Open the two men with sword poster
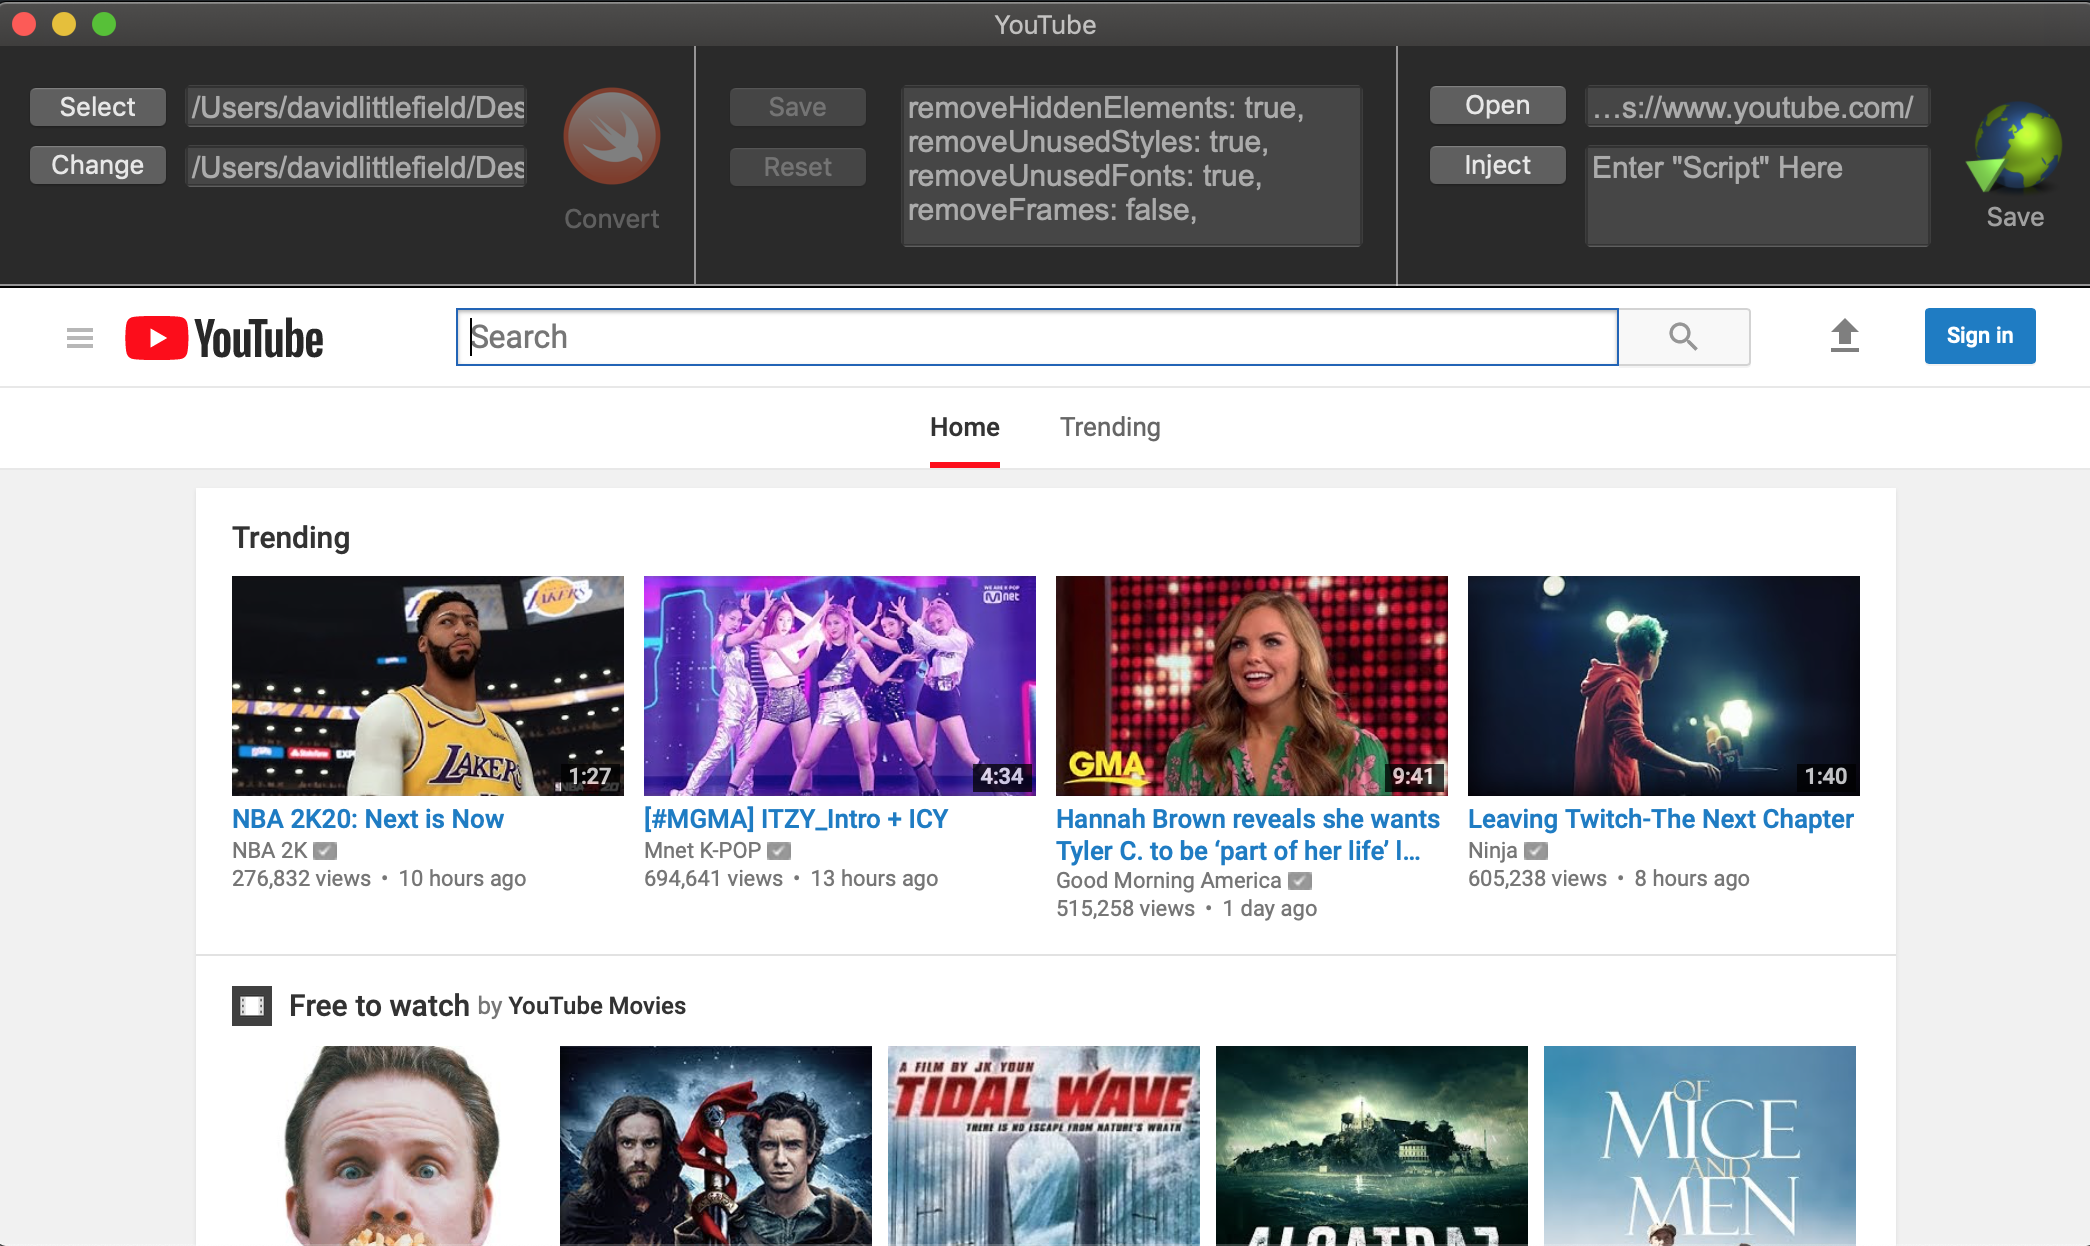Viewport: 2090px width, 1246px height. [716, 1146]
